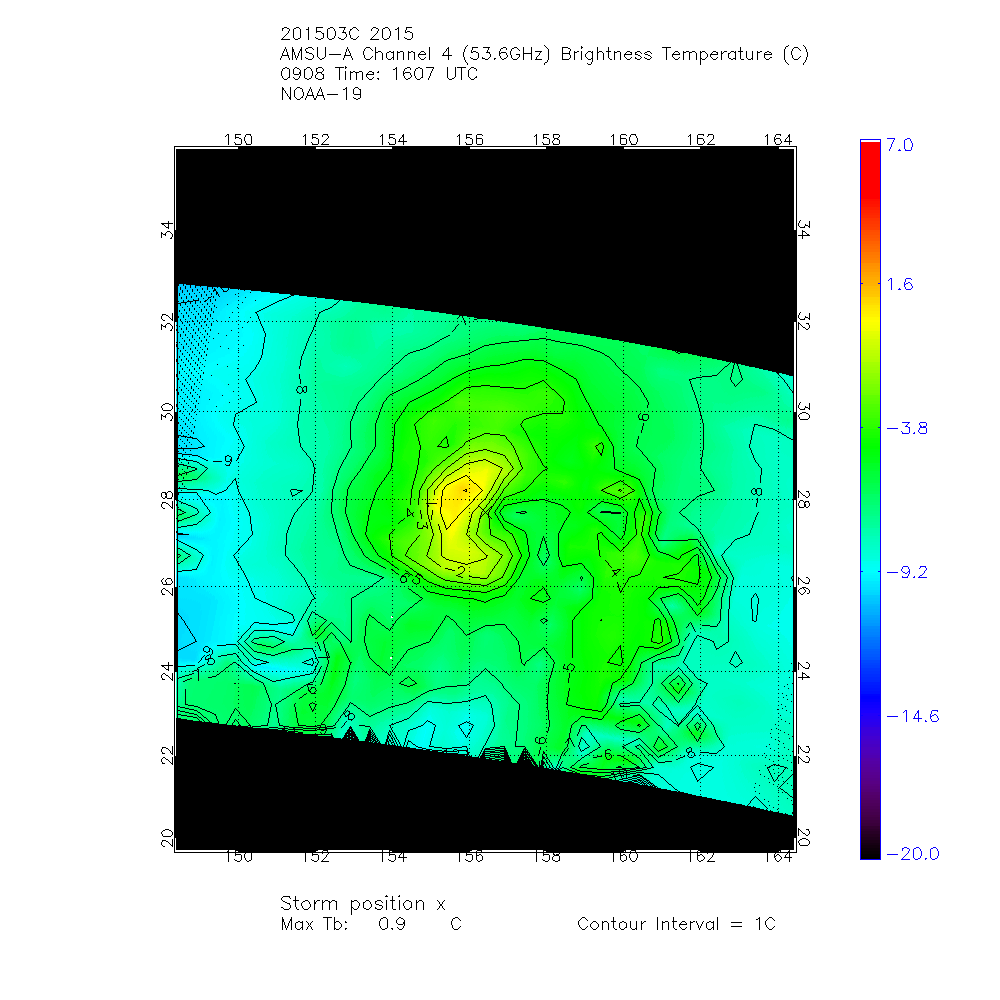Click latitude label "30" on the left axis

(x=166, y=411)
